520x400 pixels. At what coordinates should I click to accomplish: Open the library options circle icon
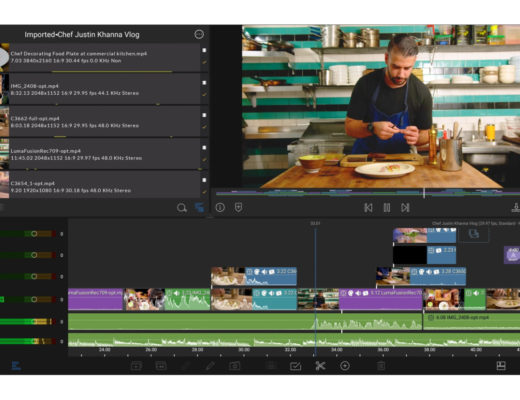[x=199, y=34]
